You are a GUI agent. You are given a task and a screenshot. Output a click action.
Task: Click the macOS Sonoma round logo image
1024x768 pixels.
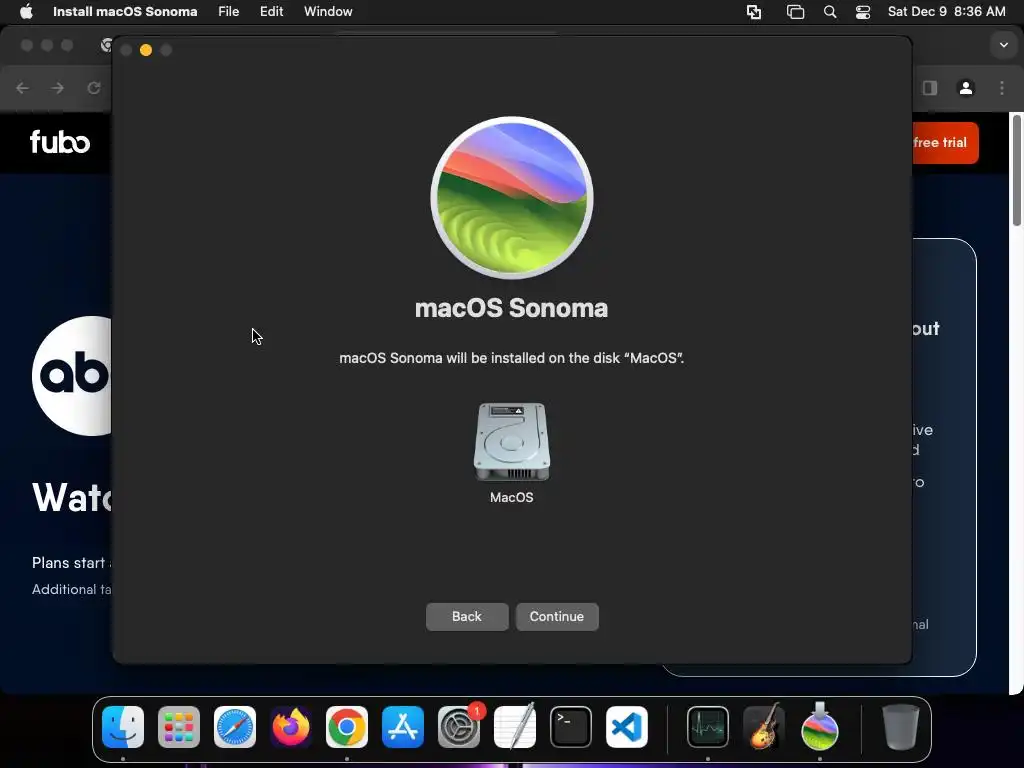pos(512,198)
